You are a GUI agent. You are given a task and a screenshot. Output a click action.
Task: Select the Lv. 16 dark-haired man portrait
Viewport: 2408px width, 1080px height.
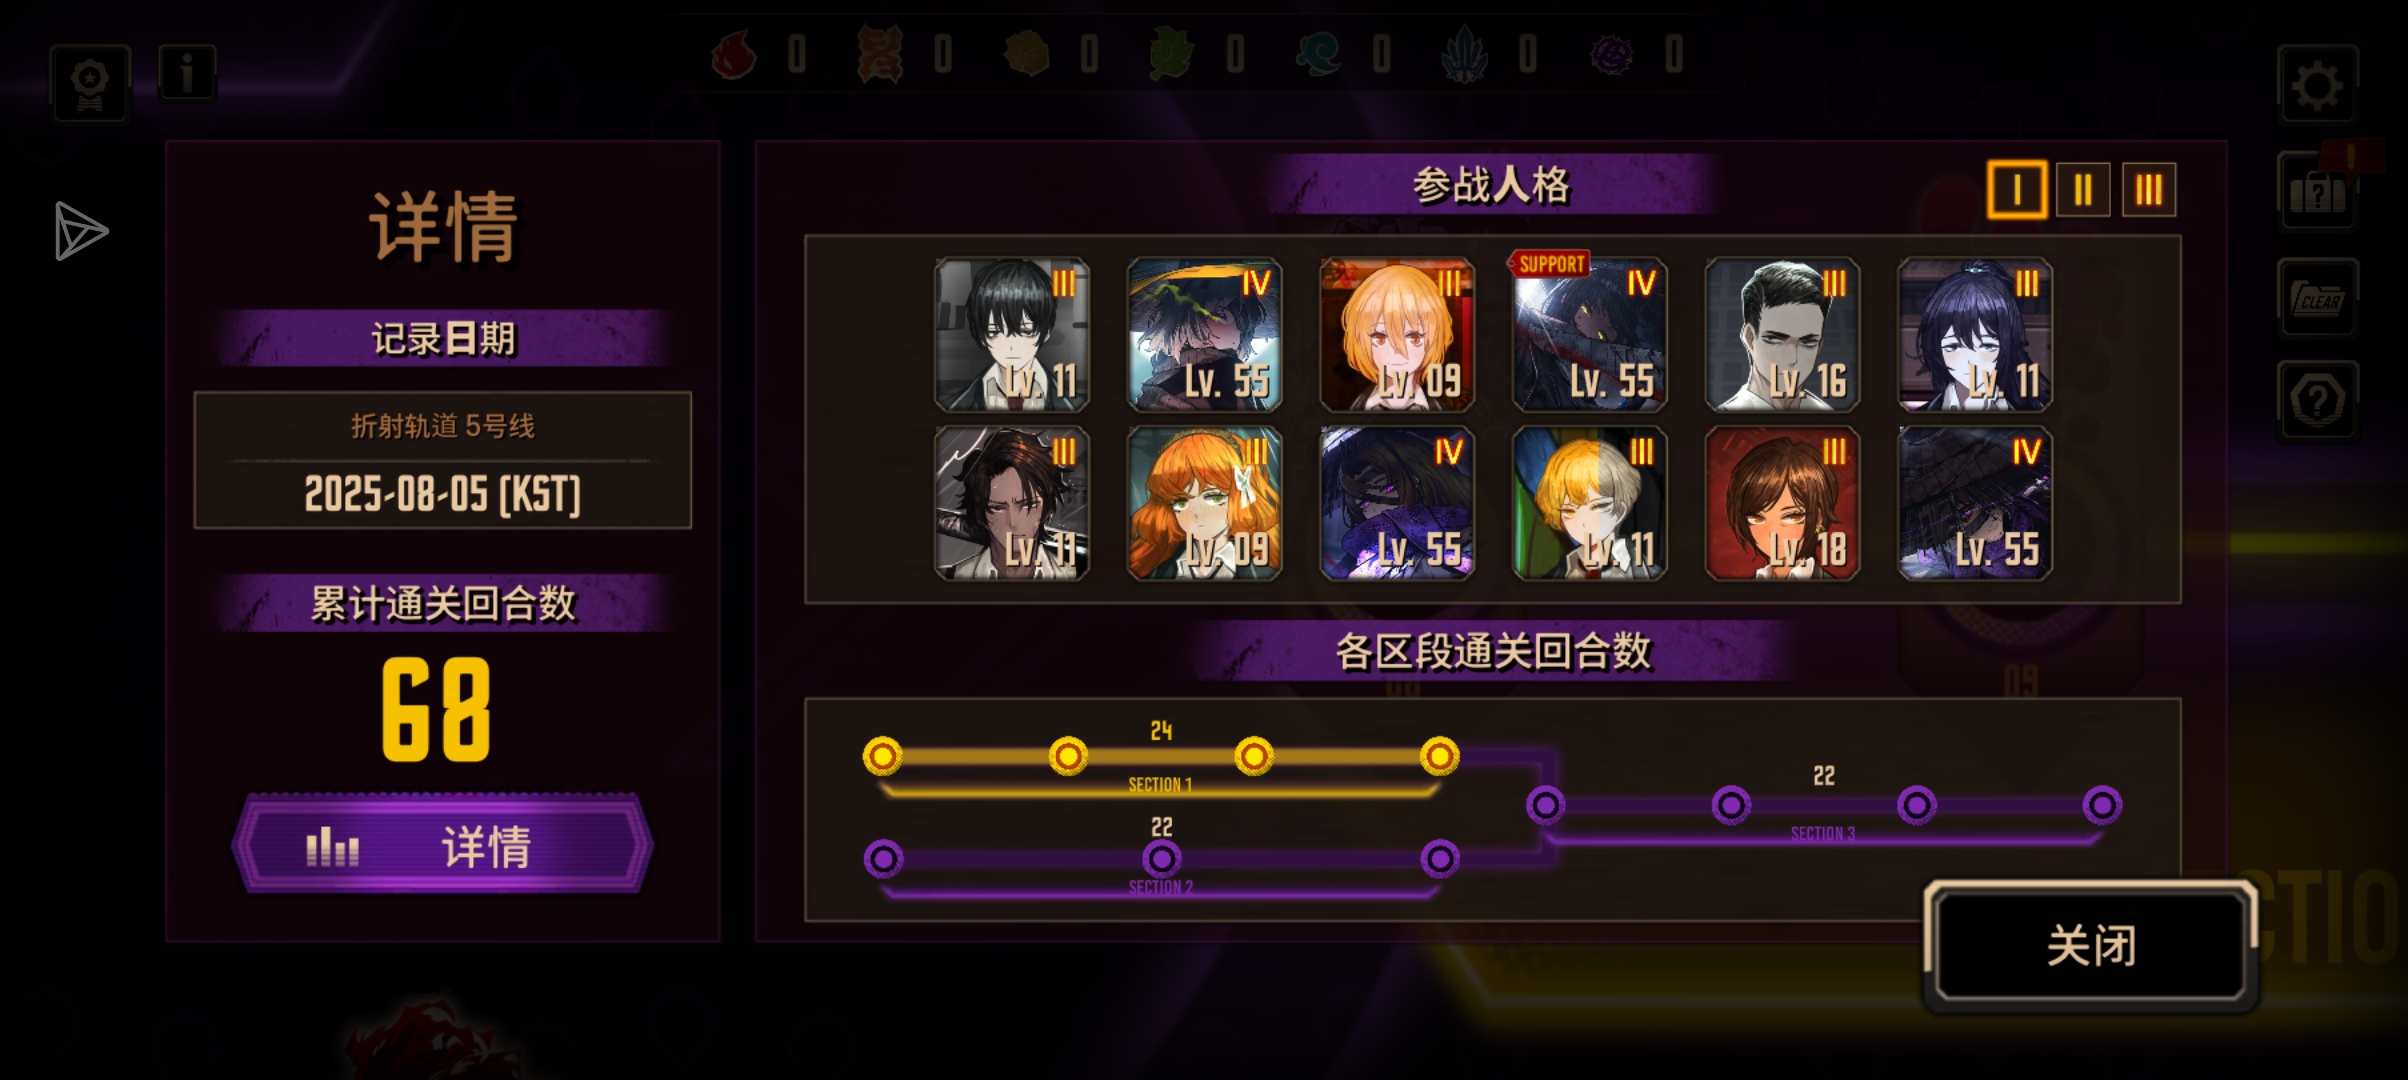point(1782,334)
